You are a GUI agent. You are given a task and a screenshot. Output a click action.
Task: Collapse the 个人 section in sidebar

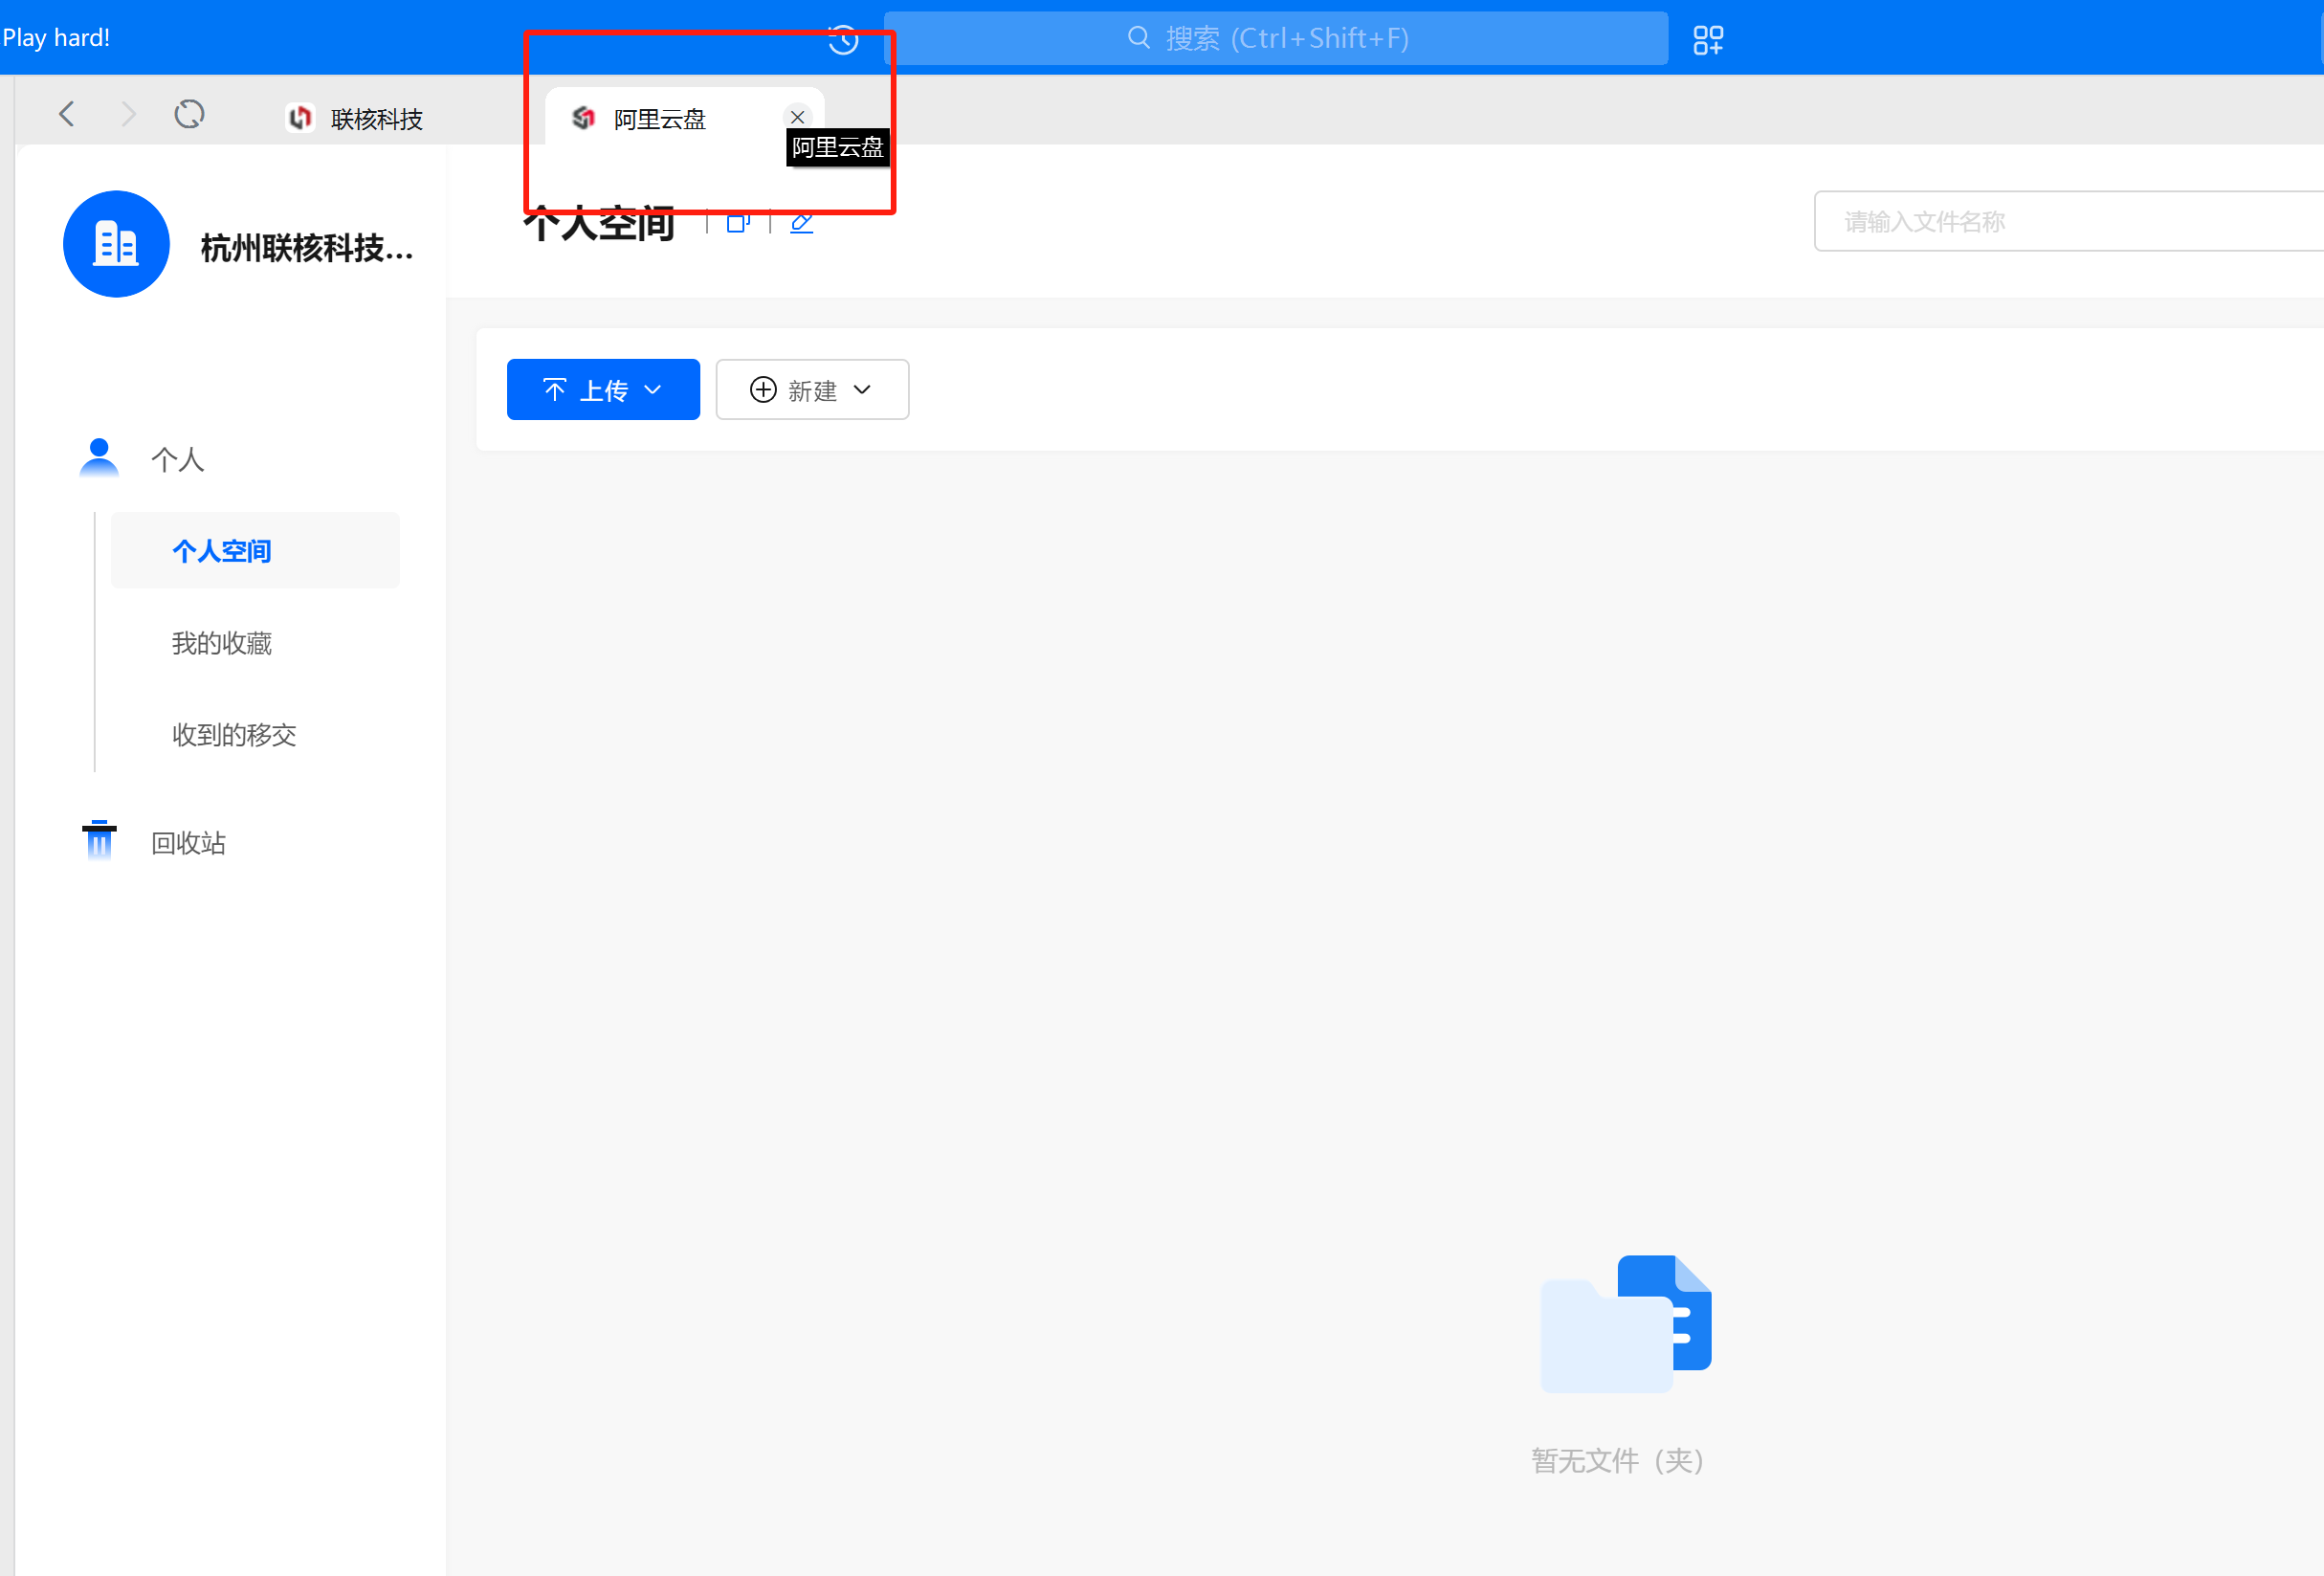click(177, 459)
